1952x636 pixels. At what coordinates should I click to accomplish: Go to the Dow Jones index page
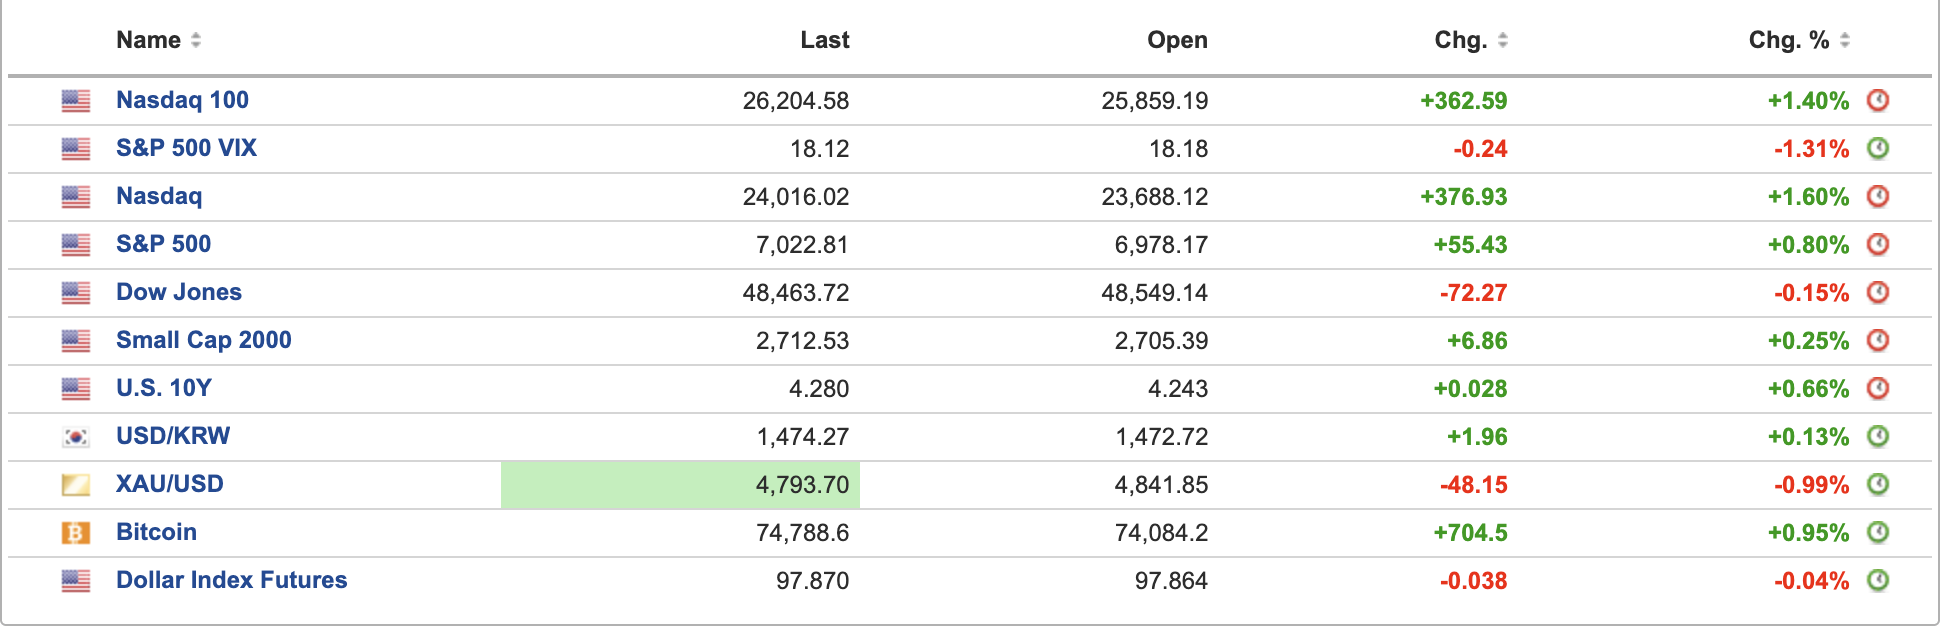pos(179,292)
